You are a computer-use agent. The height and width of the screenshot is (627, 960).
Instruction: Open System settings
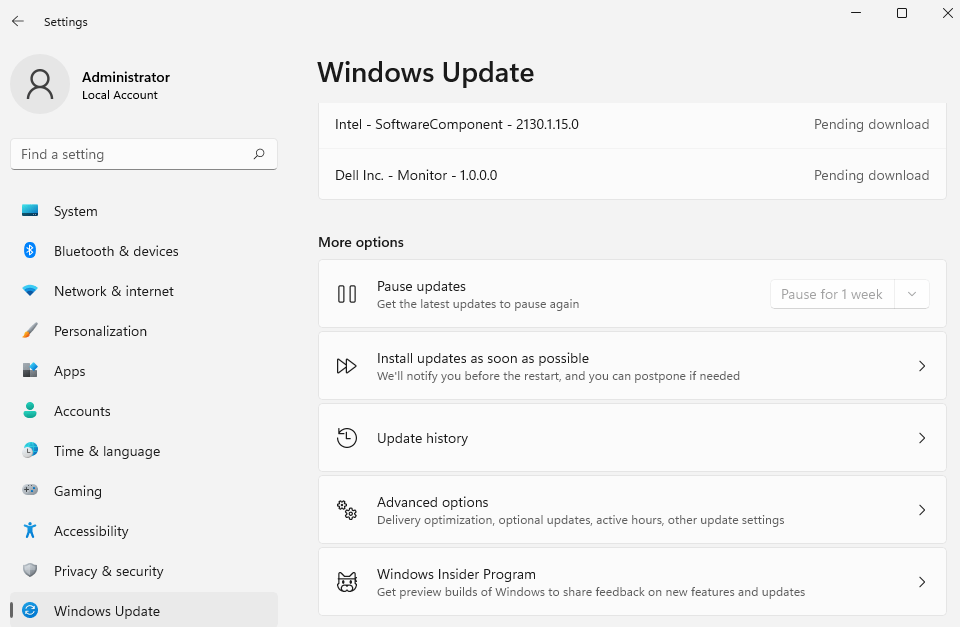coord(144,211)
